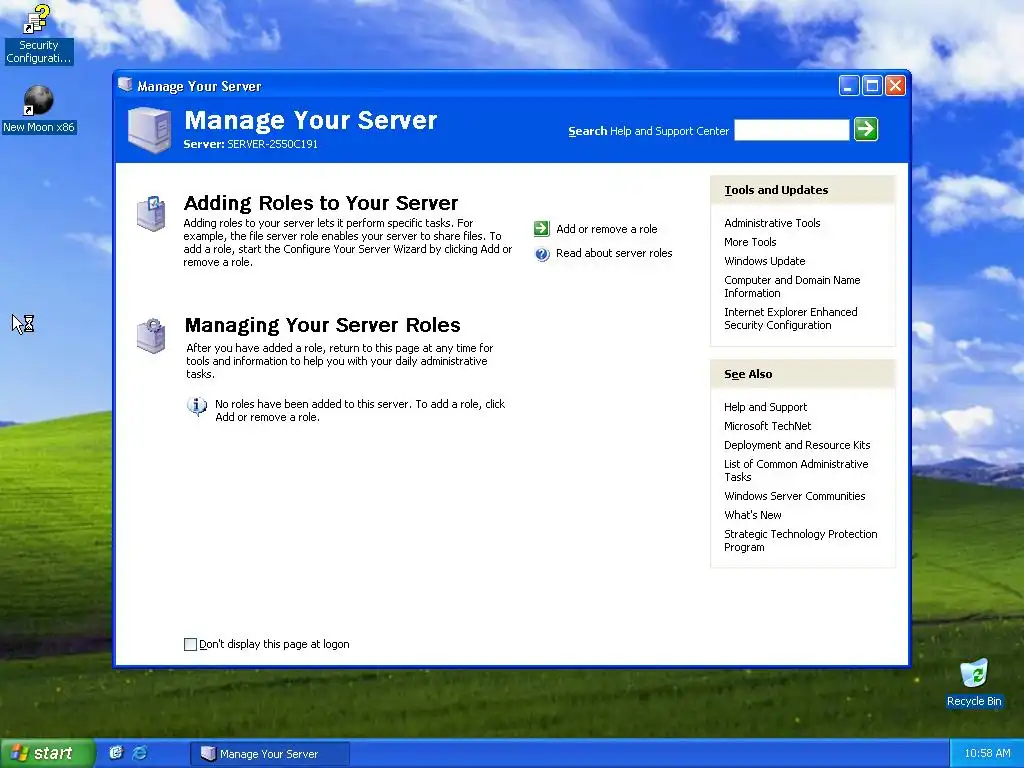1024x768 pixels.
Task: Open Internet Explorer Enhanced Security Configuration link
Action: coord(790,318)
